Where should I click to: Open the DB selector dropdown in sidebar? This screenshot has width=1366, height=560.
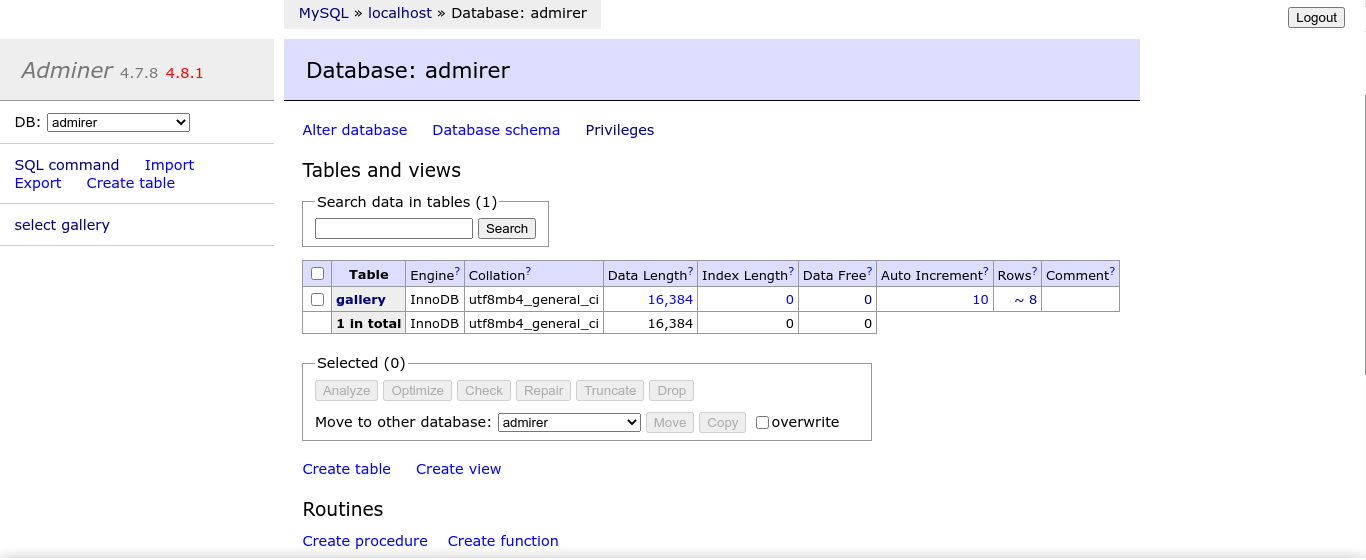pos(118,123)
